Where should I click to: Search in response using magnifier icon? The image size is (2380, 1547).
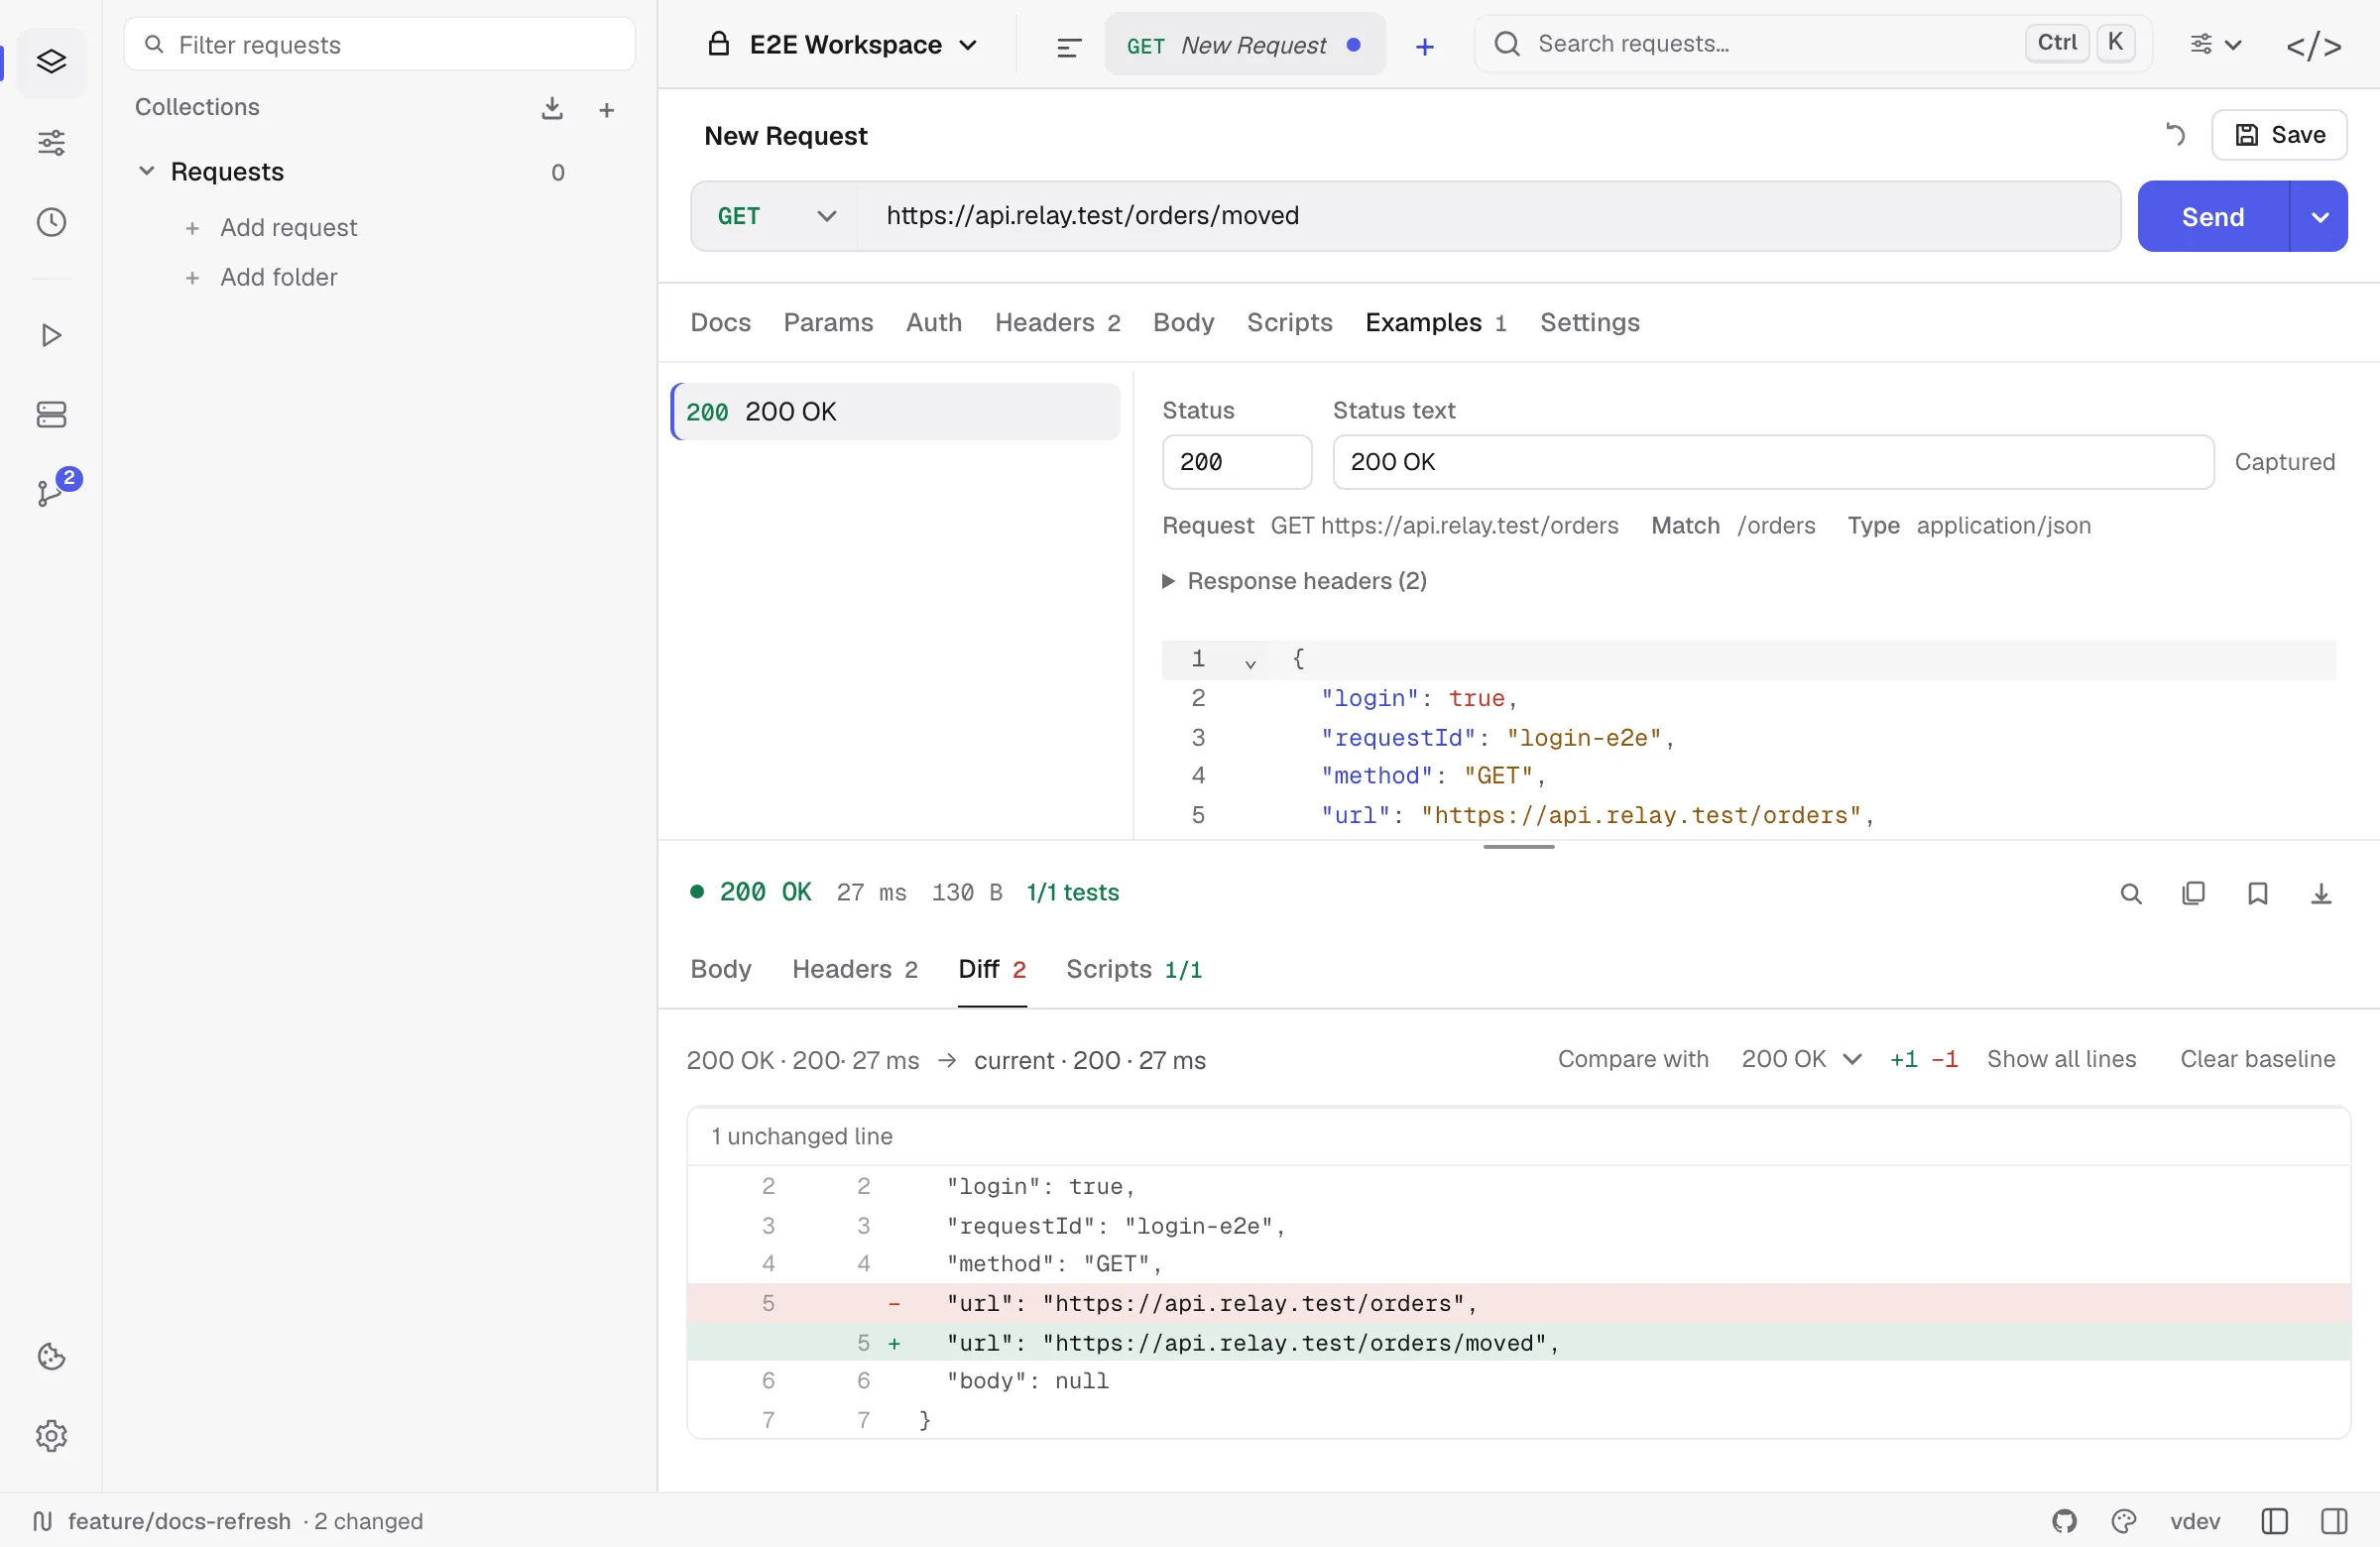2130,893
